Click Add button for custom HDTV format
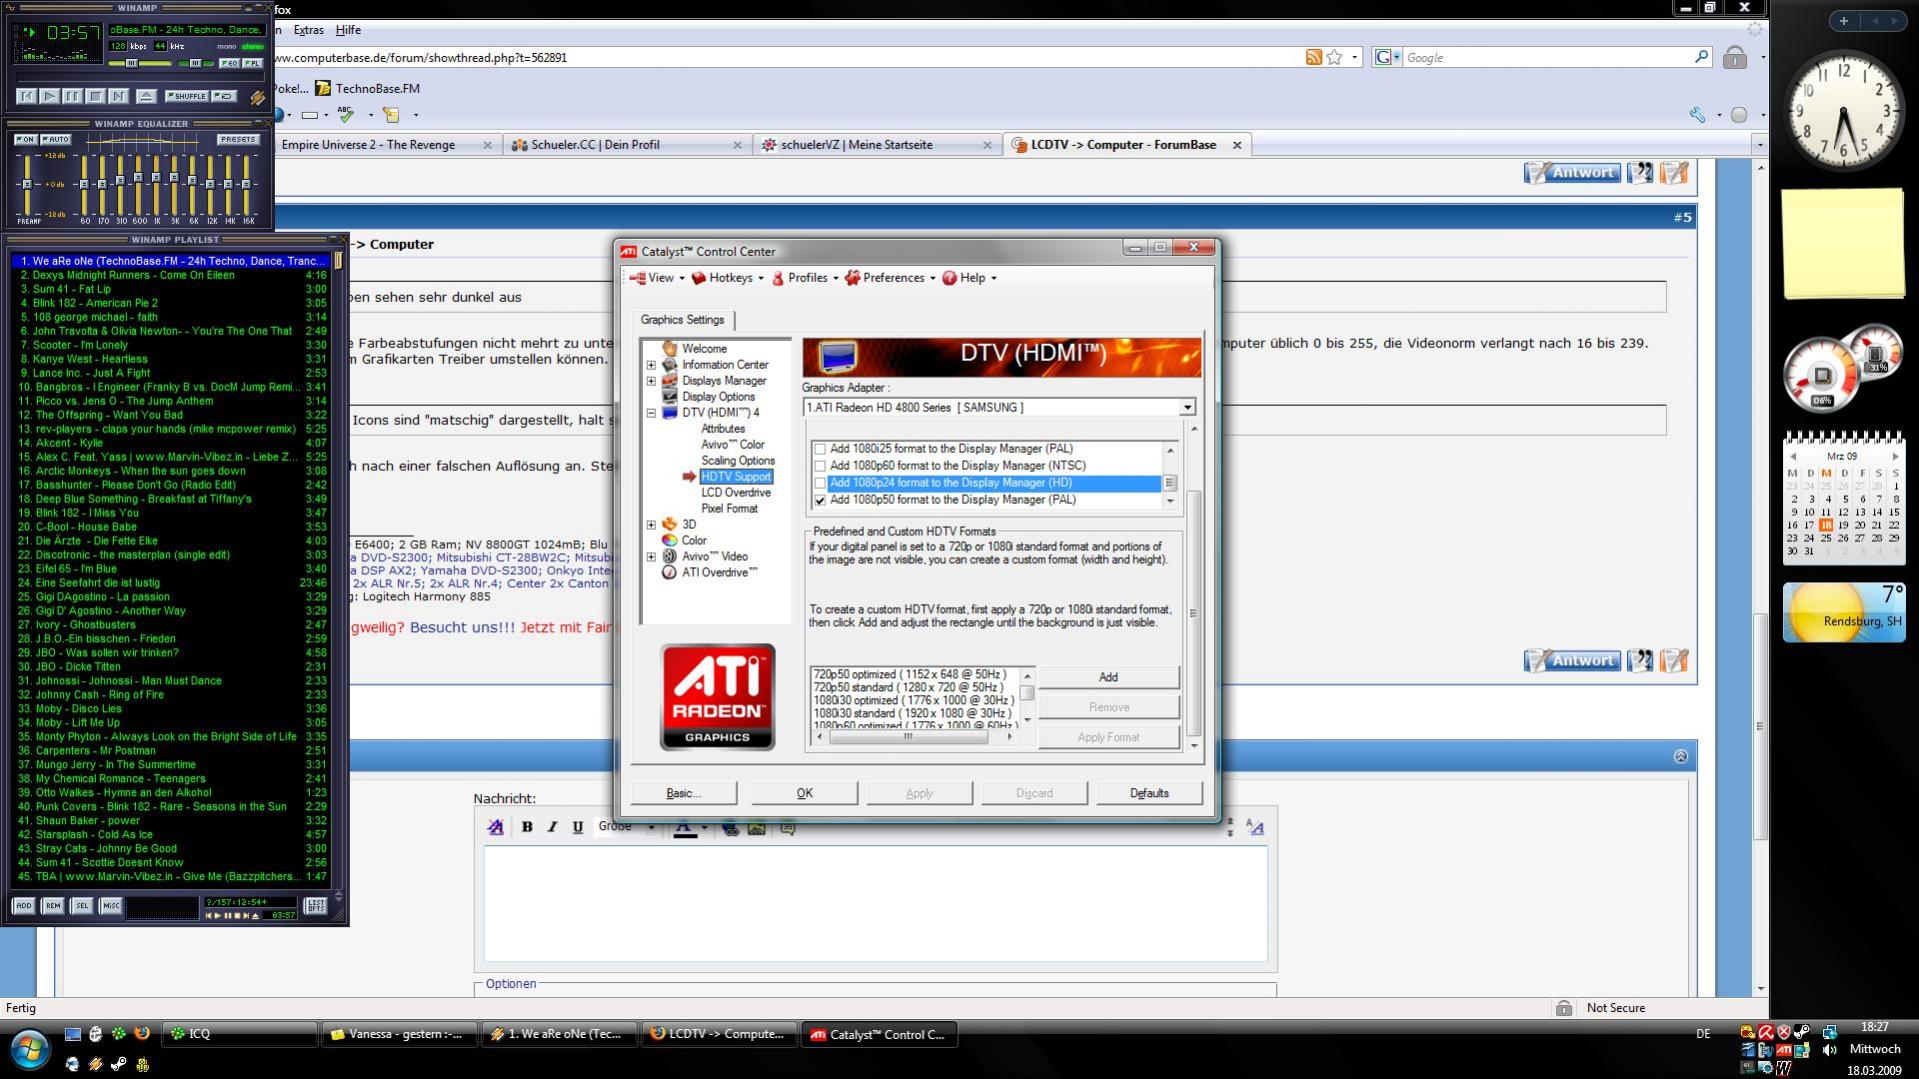1919x1079 pixels. click(x=1108, y=677)
